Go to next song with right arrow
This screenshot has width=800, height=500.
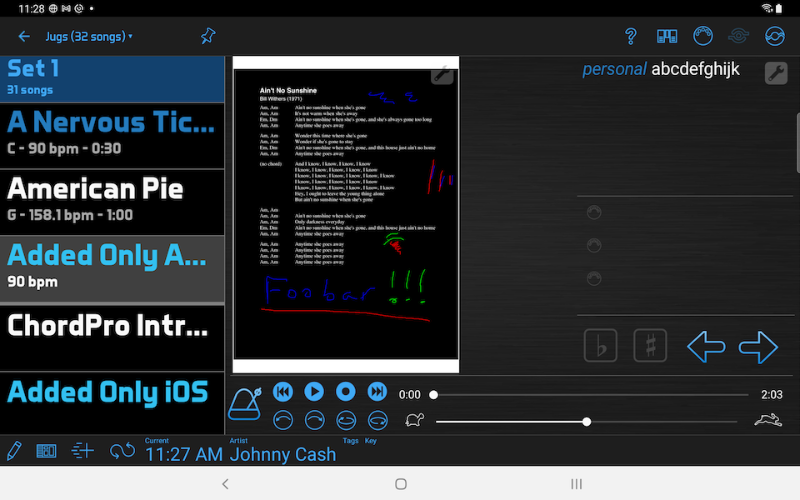coord(758,346)
